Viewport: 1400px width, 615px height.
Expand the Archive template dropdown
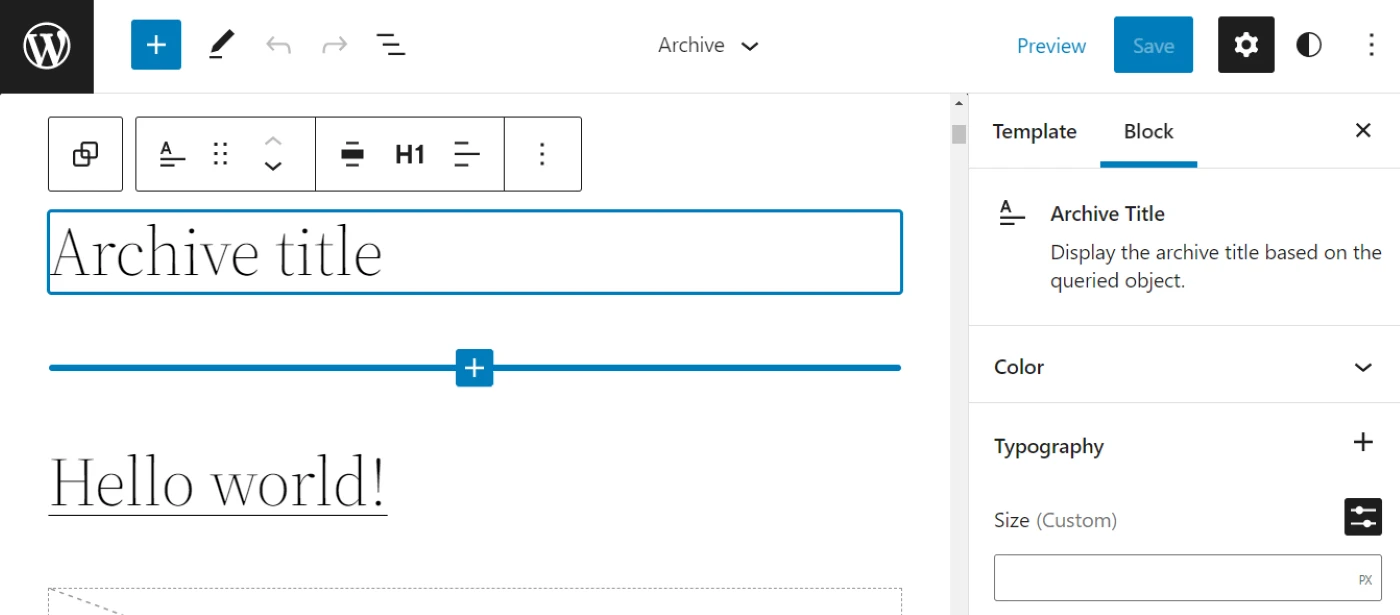click(x=709, y=45)
